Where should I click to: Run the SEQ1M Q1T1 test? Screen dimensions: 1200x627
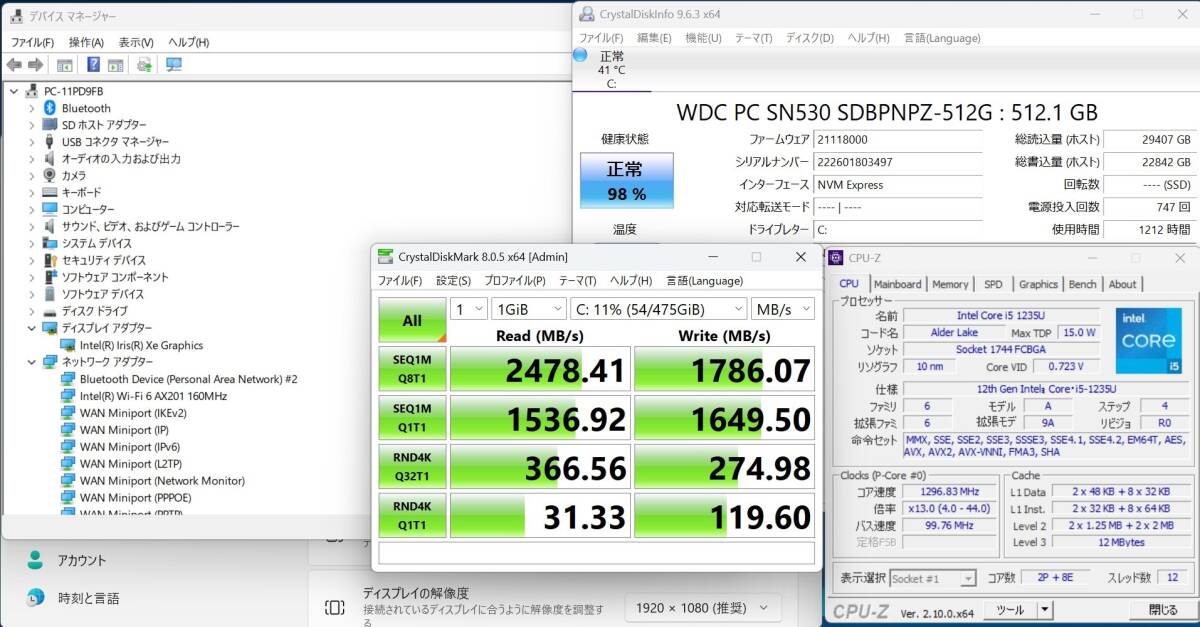[412, 418]
